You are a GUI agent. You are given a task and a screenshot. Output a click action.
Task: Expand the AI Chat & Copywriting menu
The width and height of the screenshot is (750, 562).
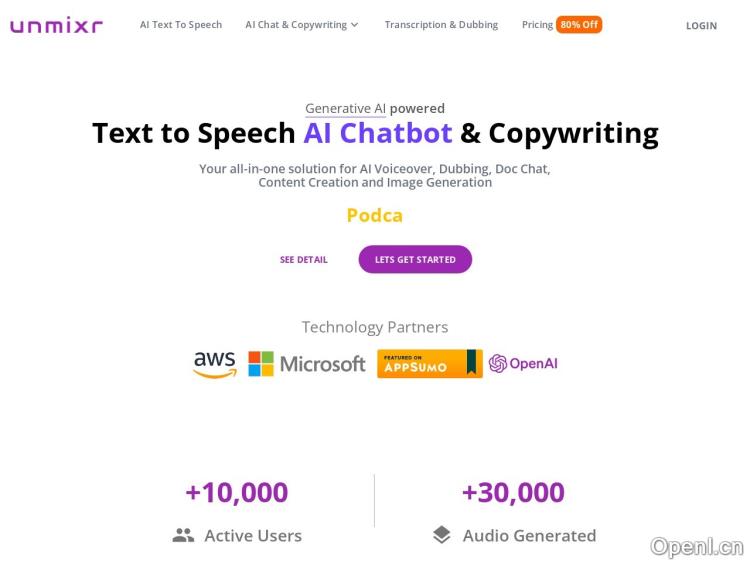302,25
